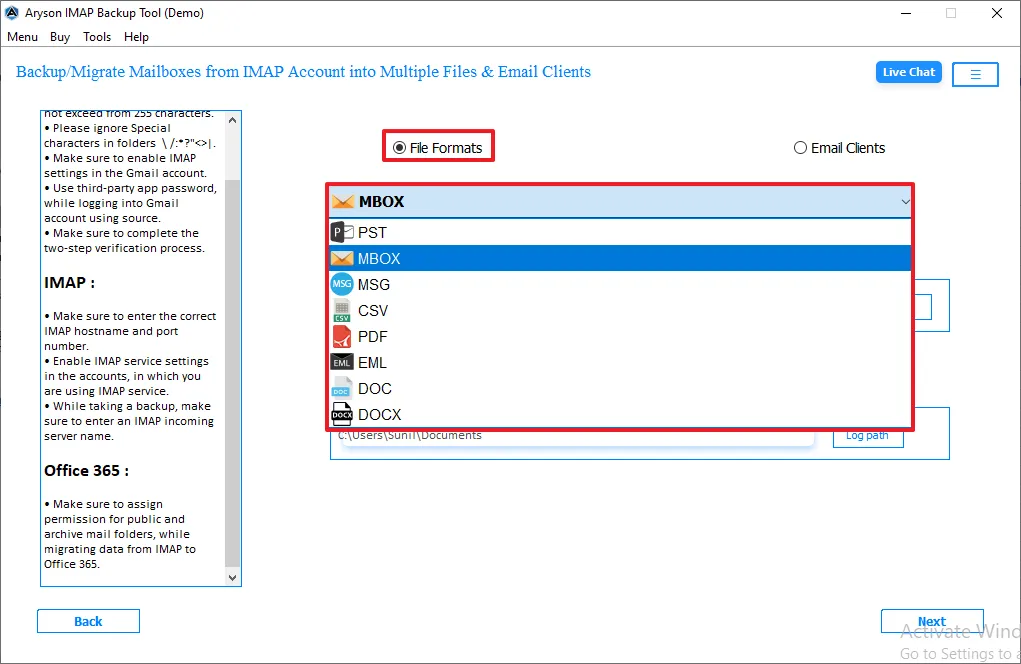The width and height of the screenshot is (1021, 664).
Task: Open the Buy menu
Action: pos(60,37)
